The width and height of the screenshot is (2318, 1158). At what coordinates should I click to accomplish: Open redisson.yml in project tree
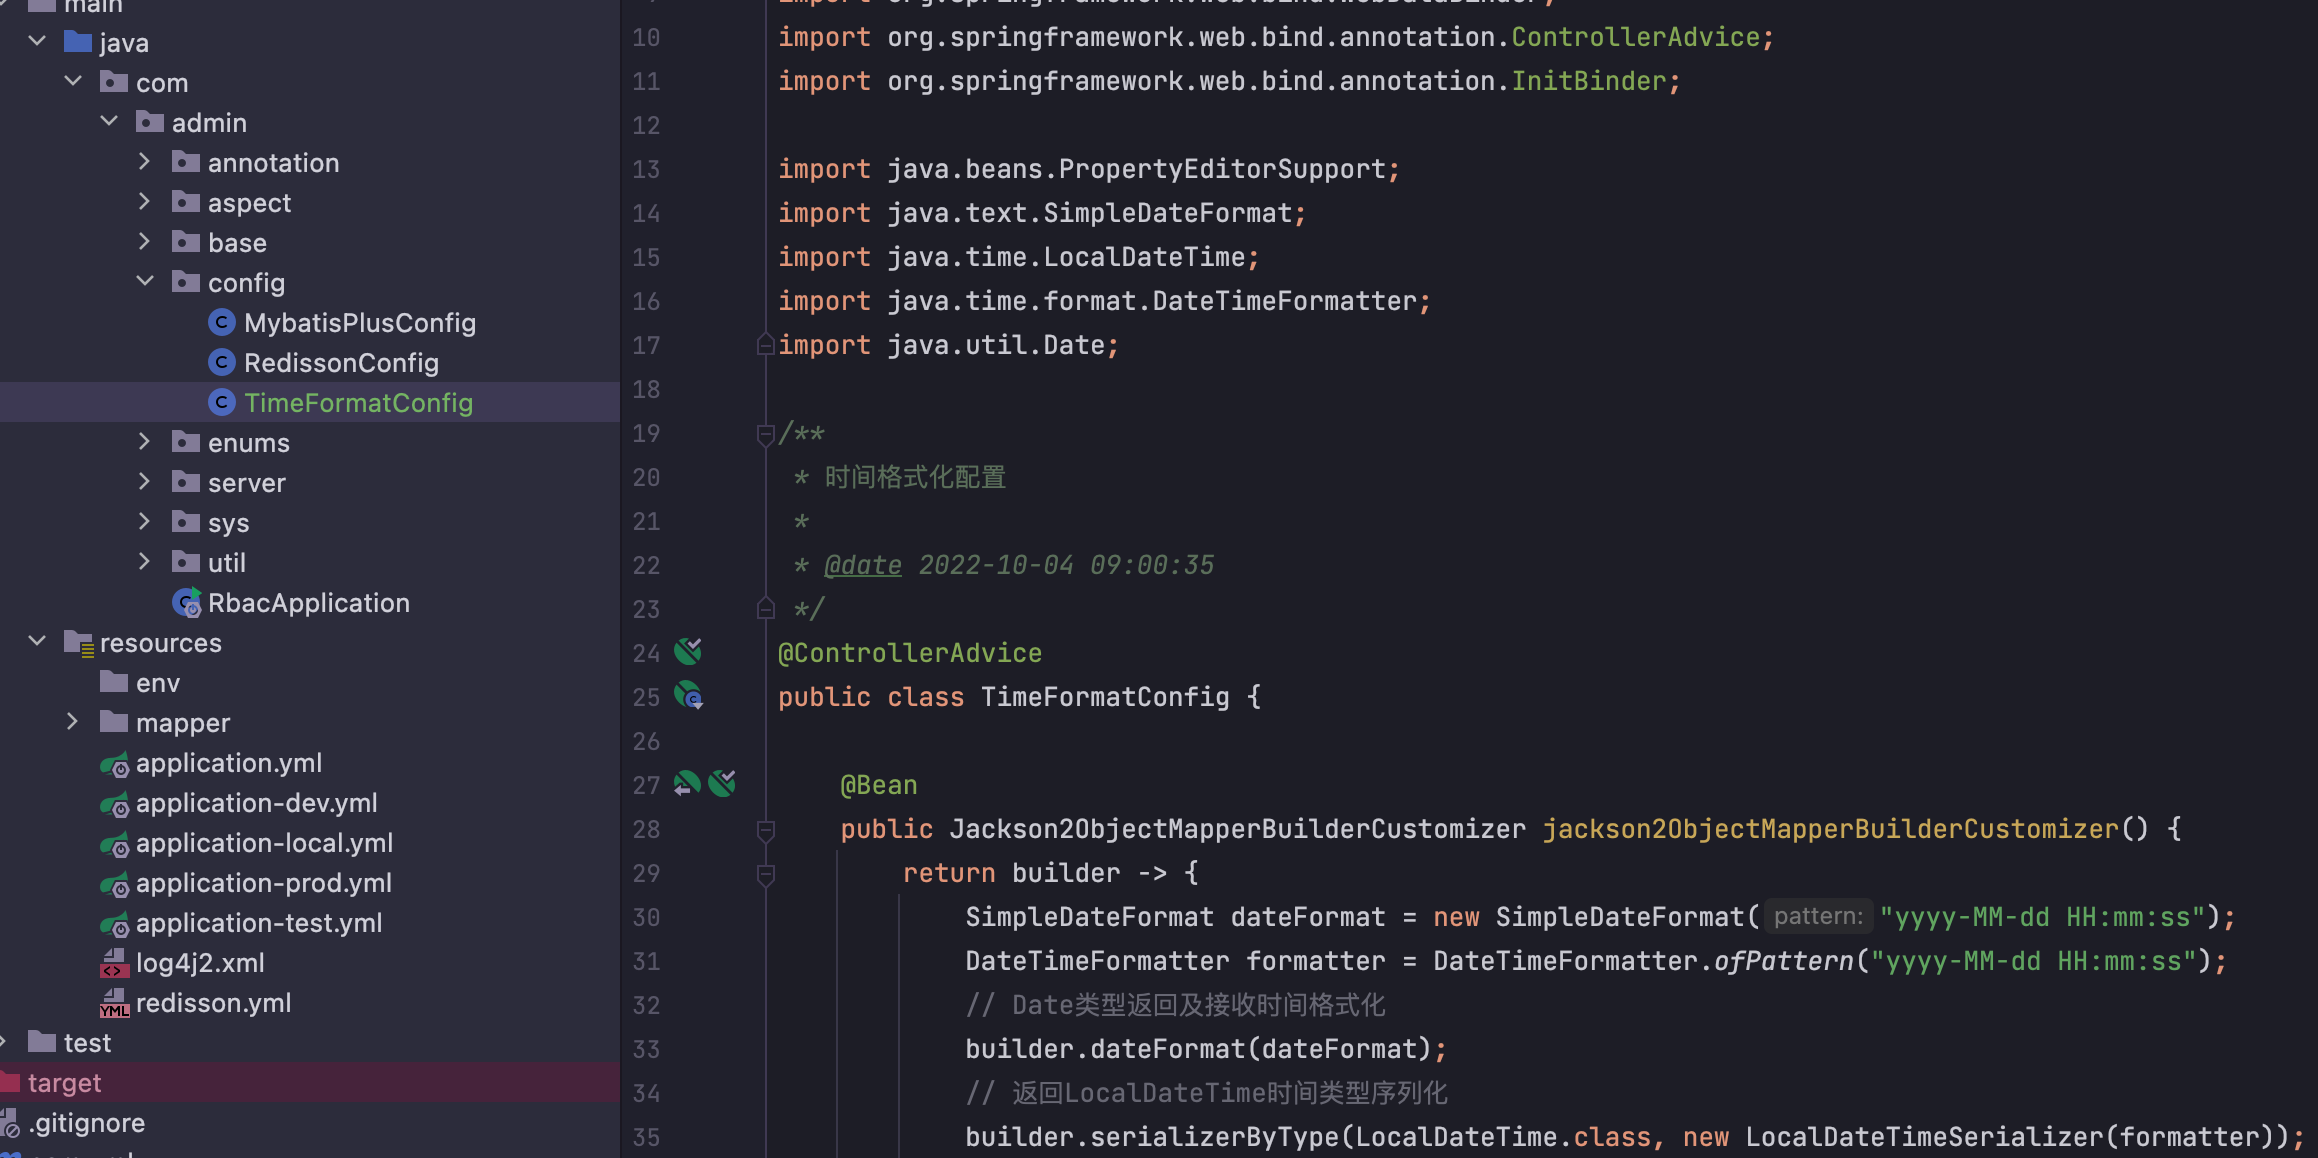coord(214,1003)
